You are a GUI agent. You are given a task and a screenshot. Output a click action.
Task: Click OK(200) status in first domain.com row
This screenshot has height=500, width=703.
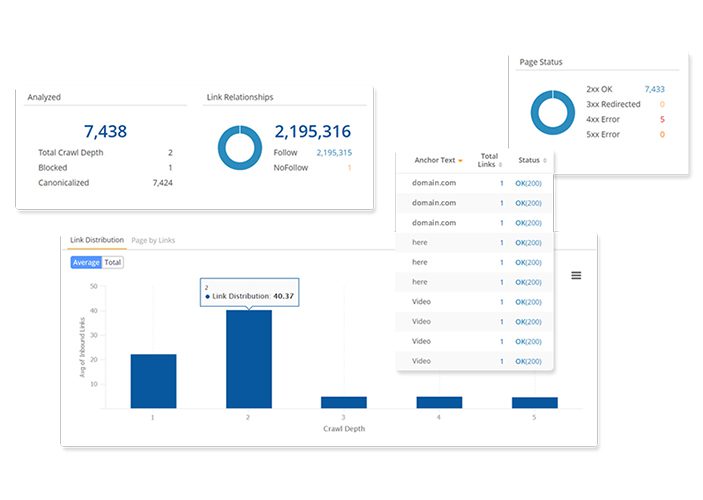[528, 184]
